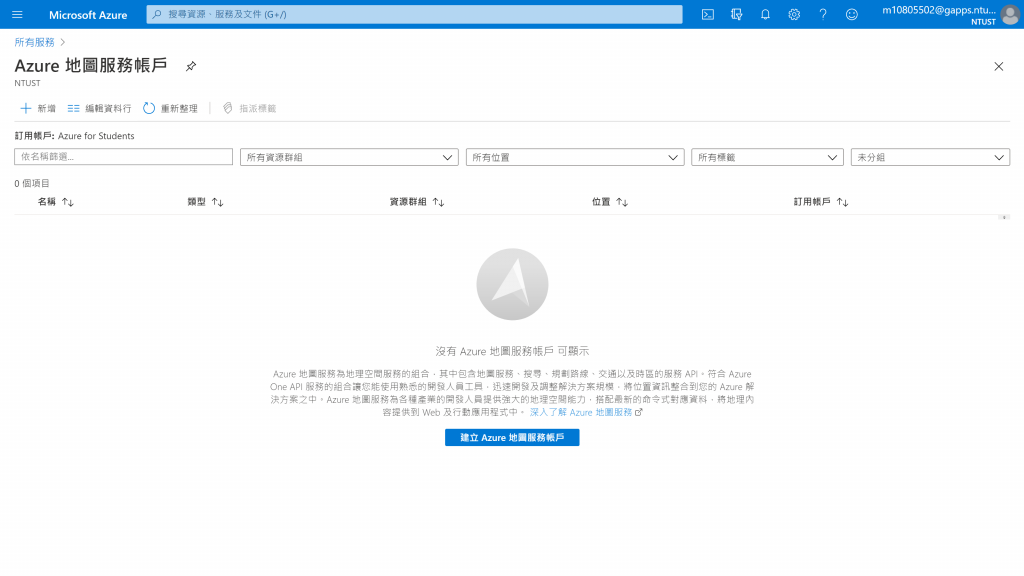The height and width of the screenshot is (576, 1024).
Task: Click 名稱 column header text
Action: (47, 202)
